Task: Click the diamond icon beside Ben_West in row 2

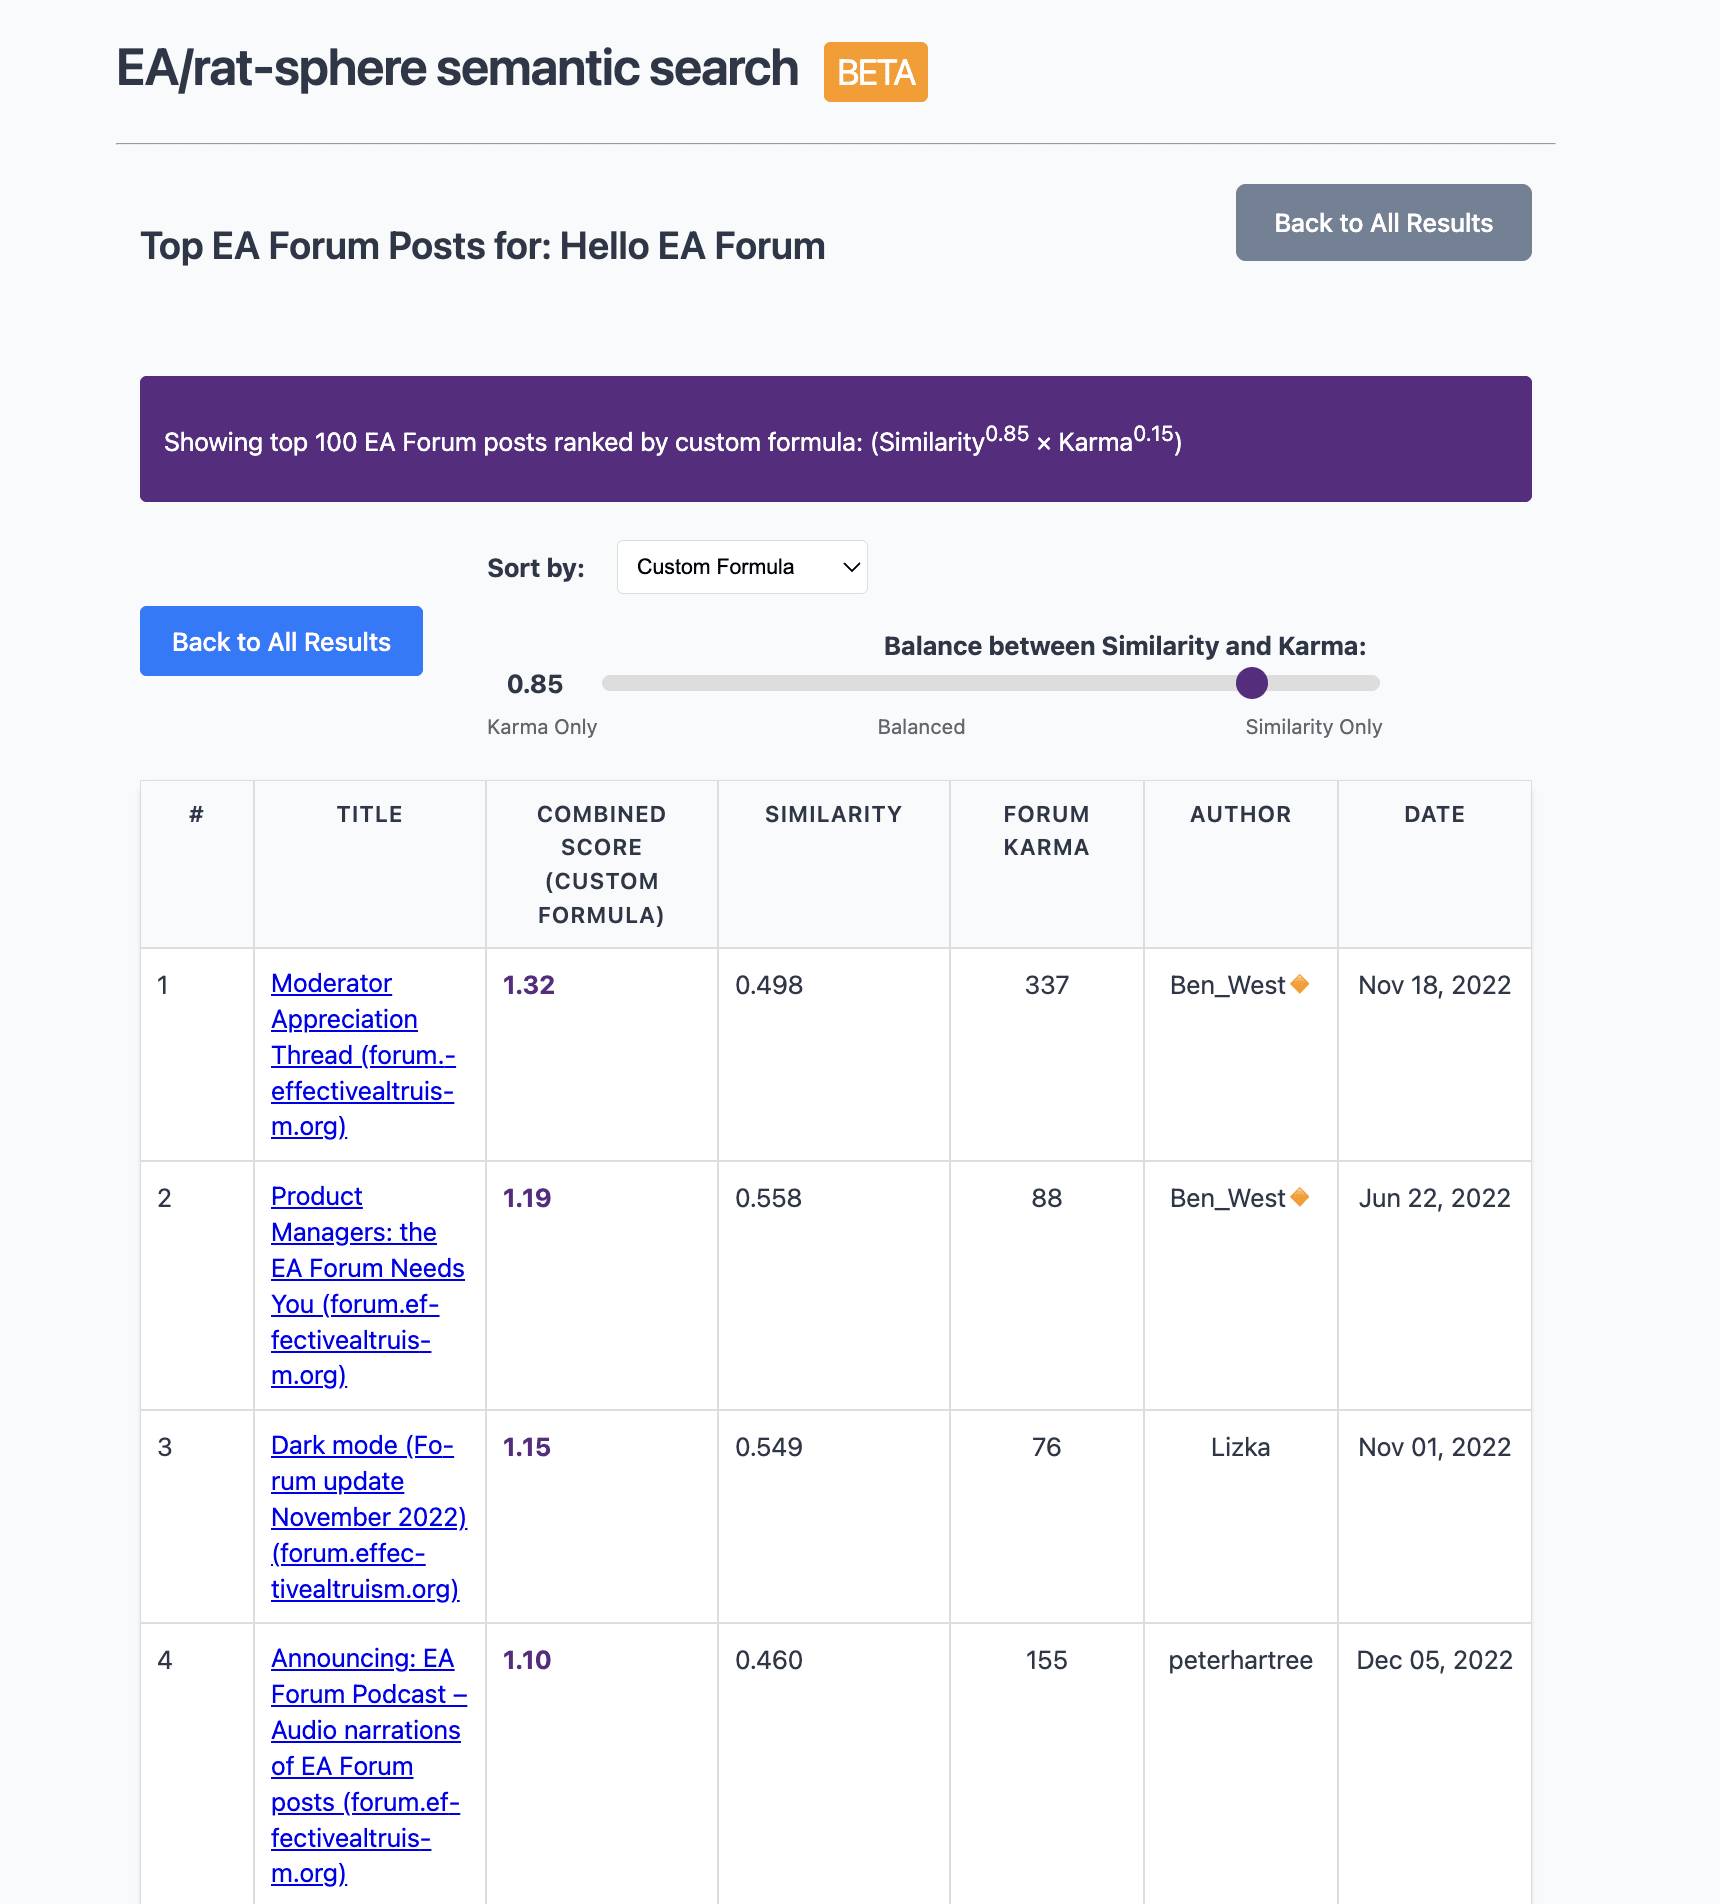Action: 1300,1197
